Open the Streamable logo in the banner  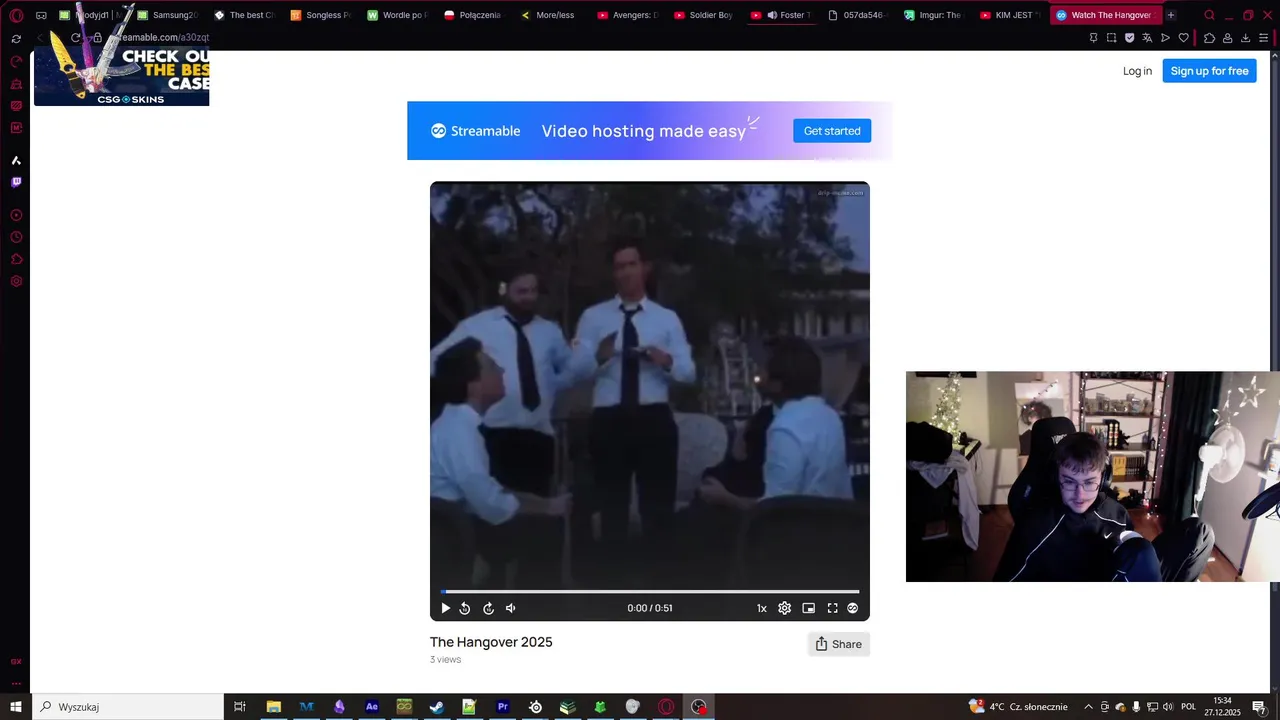pos(476,131)
